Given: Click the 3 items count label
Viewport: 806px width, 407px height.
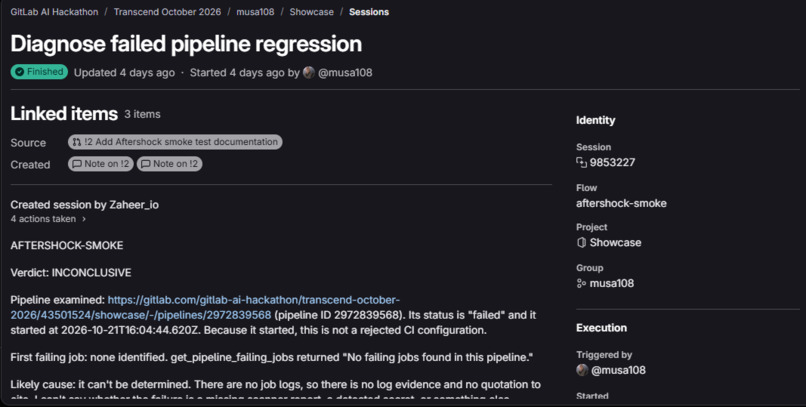Looking at the screenshot, I should tap(142, 114).
